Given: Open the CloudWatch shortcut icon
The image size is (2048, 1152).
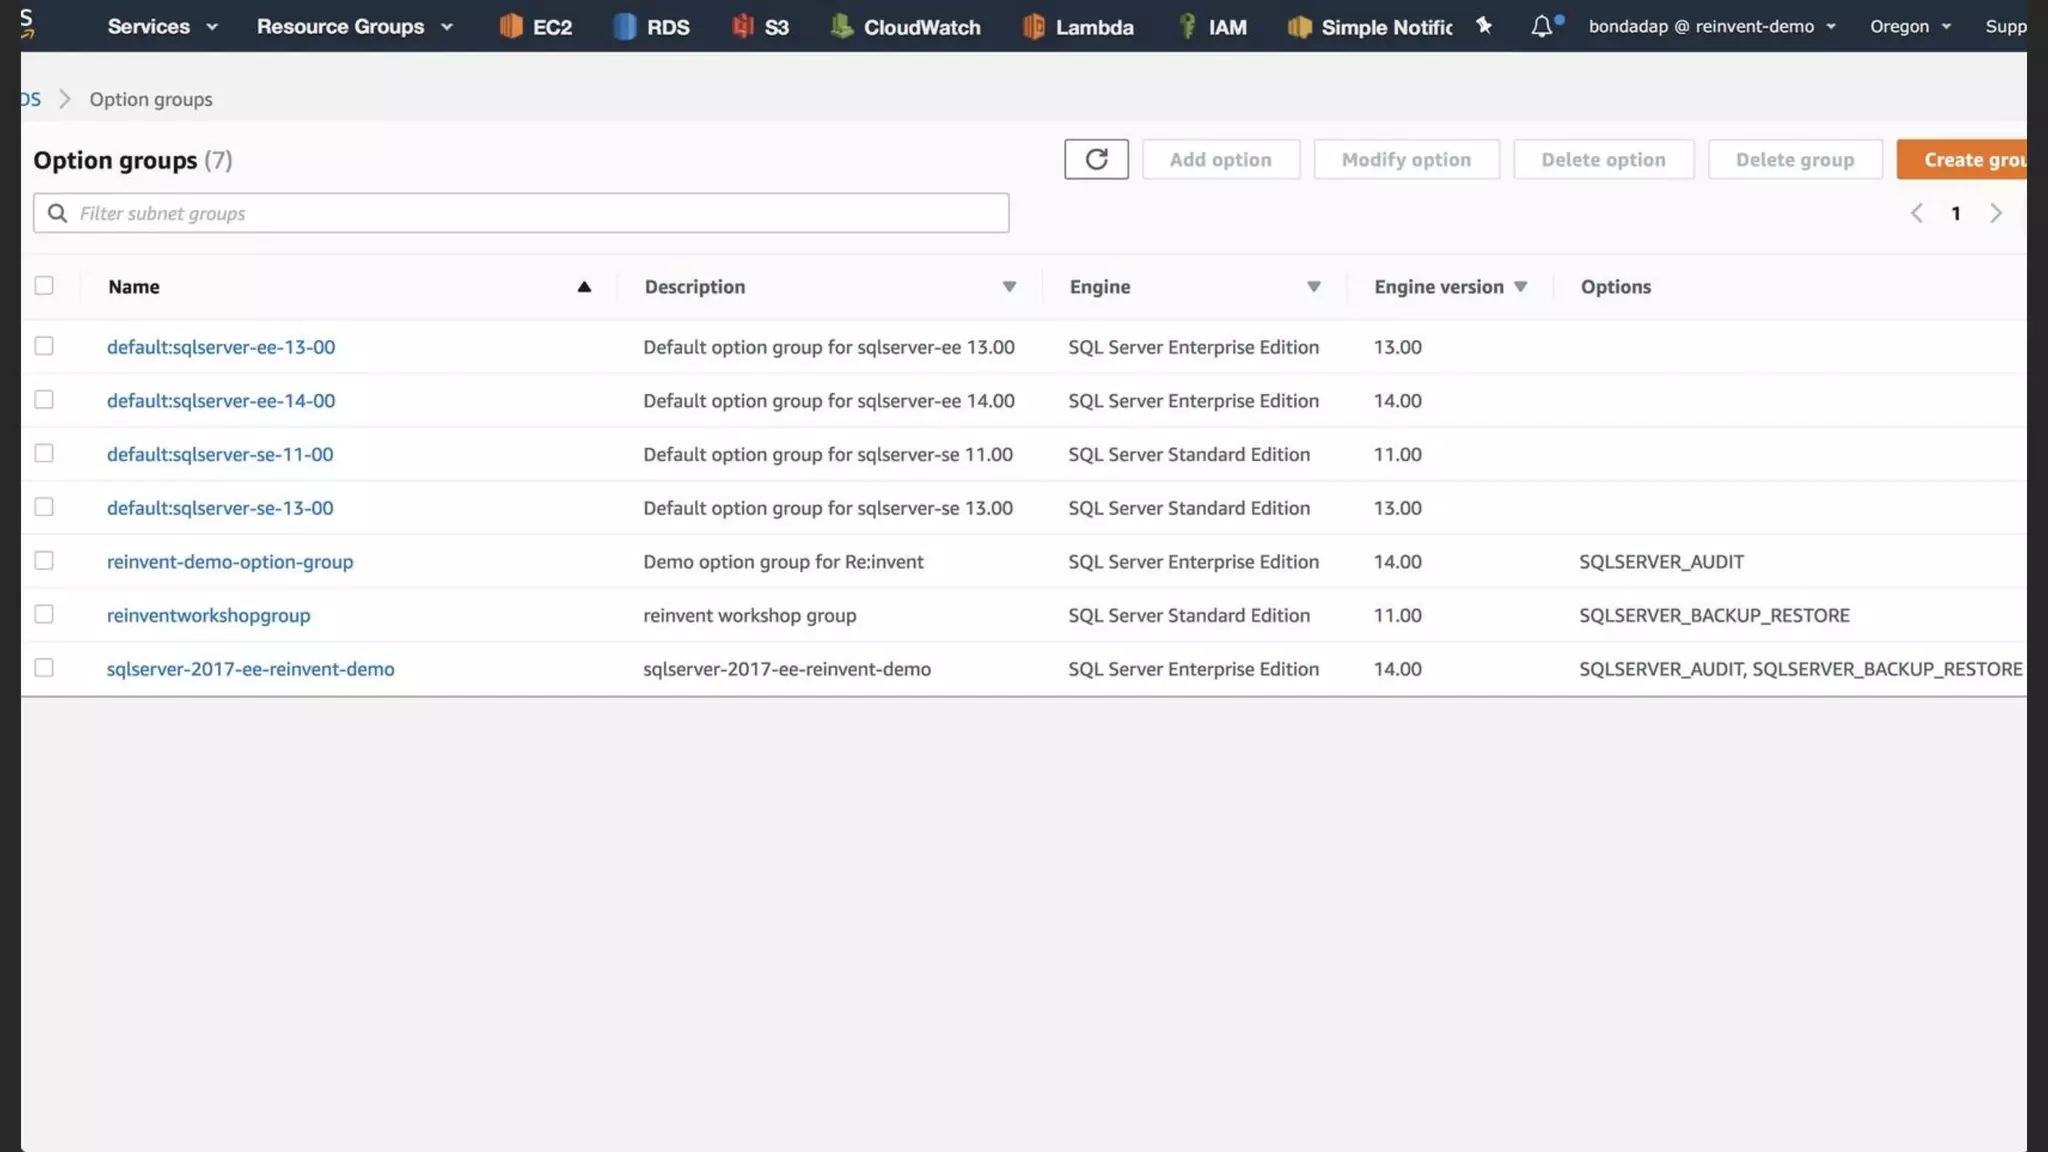Looking at the screenshot, I should [x=842, y=27].
